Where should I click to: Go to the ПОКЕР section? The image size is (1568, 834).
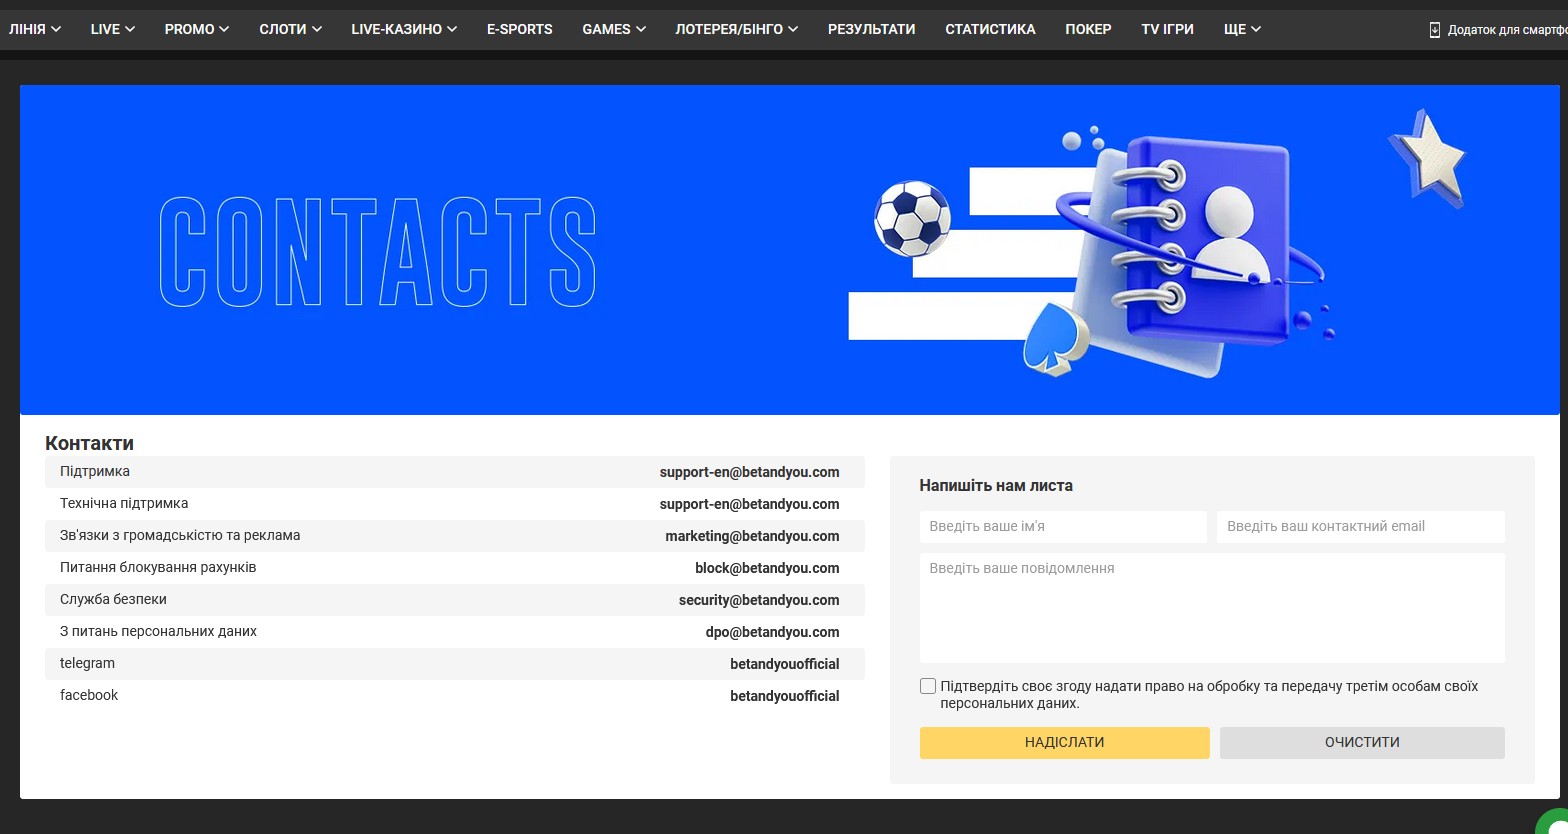click(1088, 29)
